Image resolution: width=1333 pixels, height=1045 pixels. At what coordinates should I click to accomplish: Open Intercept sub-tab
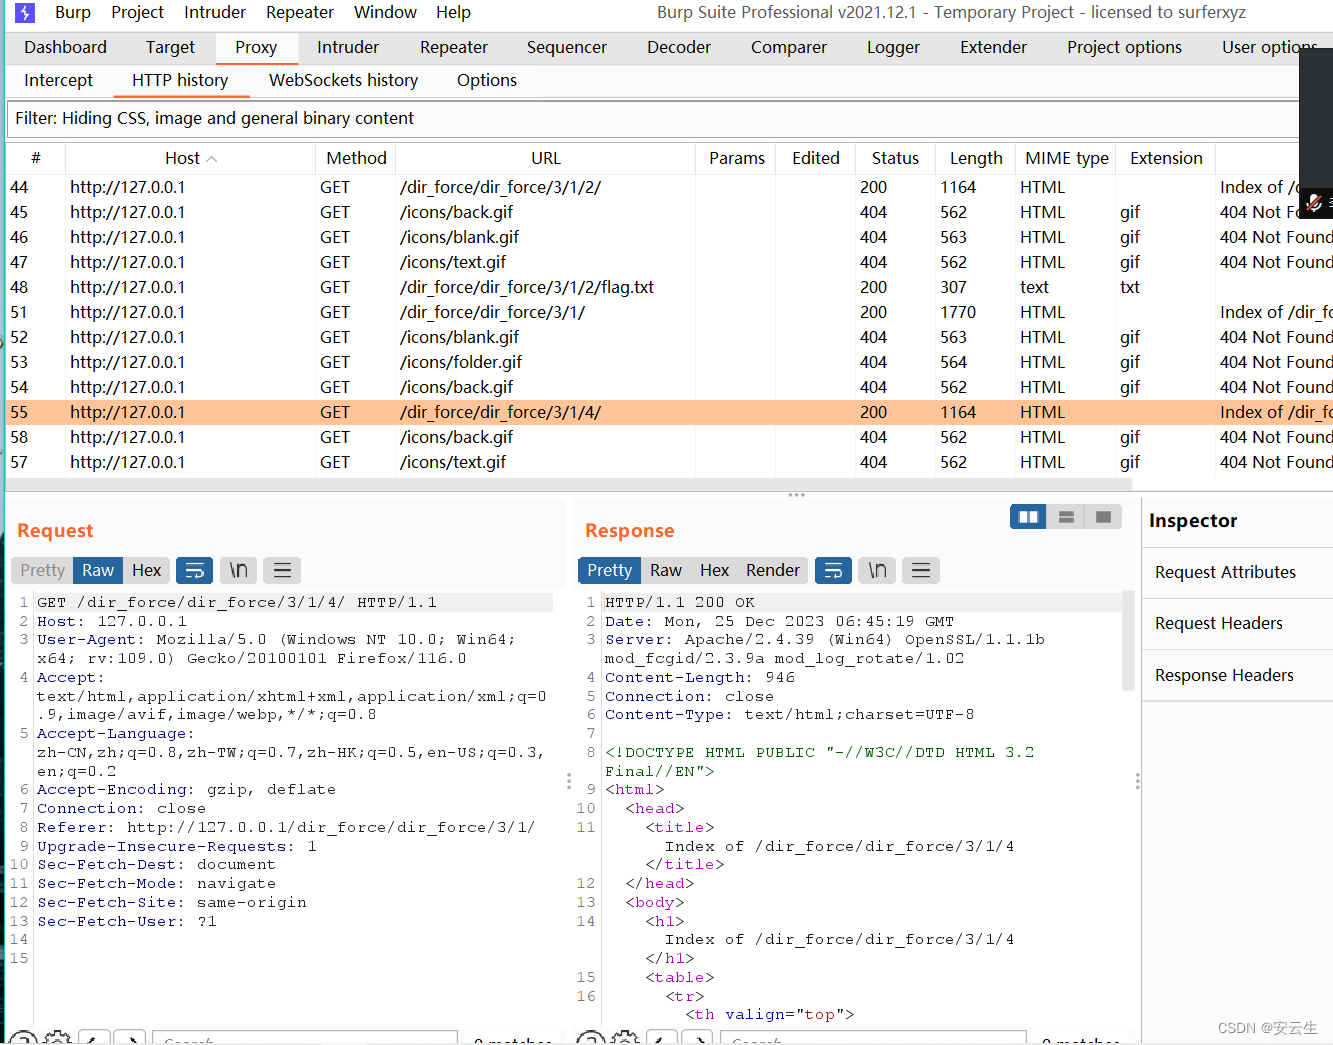coord(58,80)
